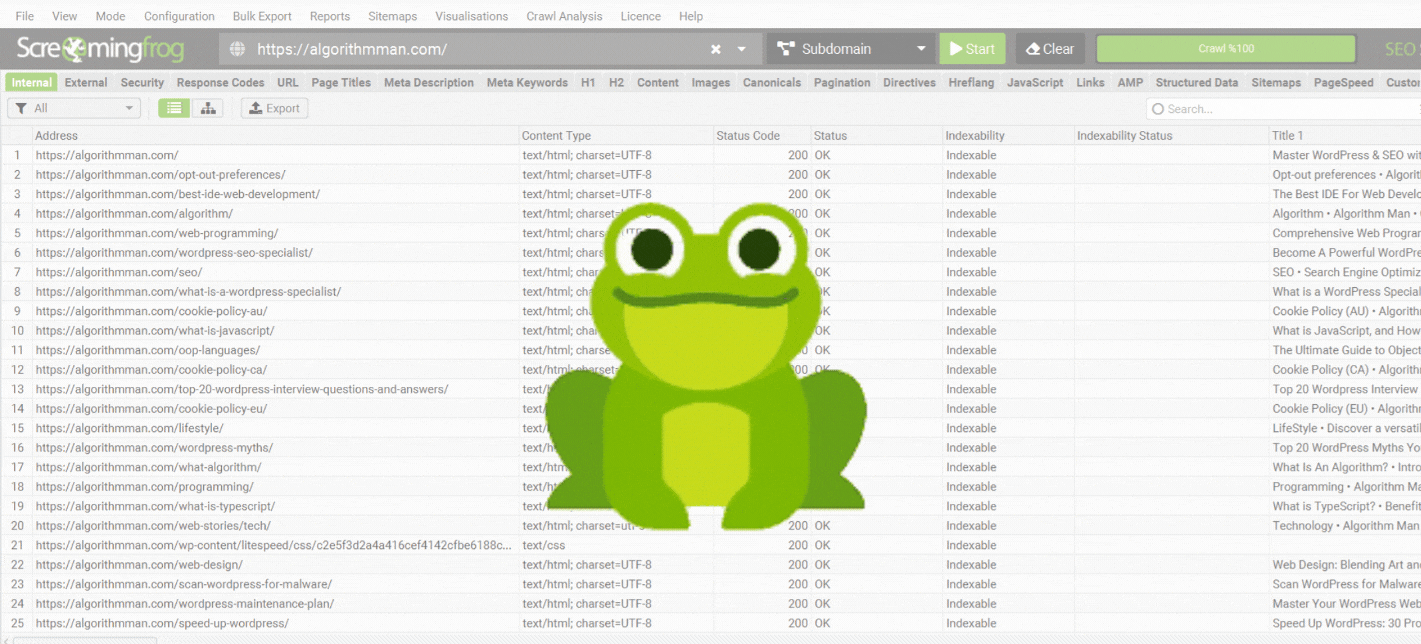1421x644 pixels.
Task: Export the internal URL list
Action: (x=275, y=108)
